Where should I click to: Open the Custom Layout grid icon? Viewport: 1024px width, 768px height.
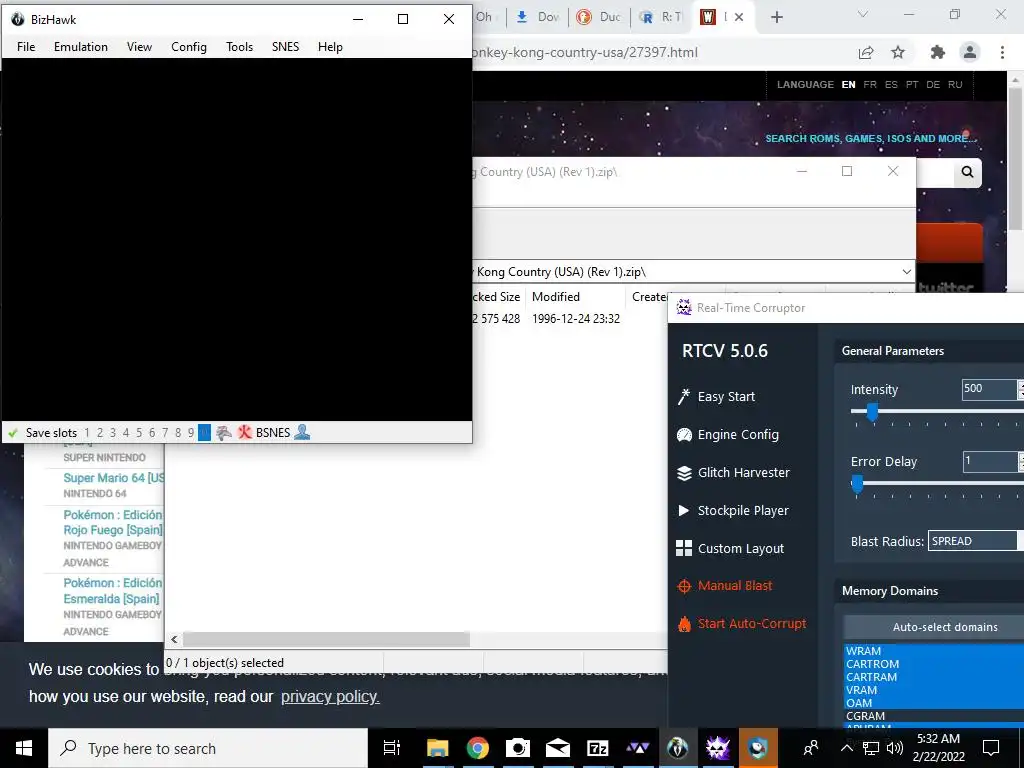tap(684, 549)
